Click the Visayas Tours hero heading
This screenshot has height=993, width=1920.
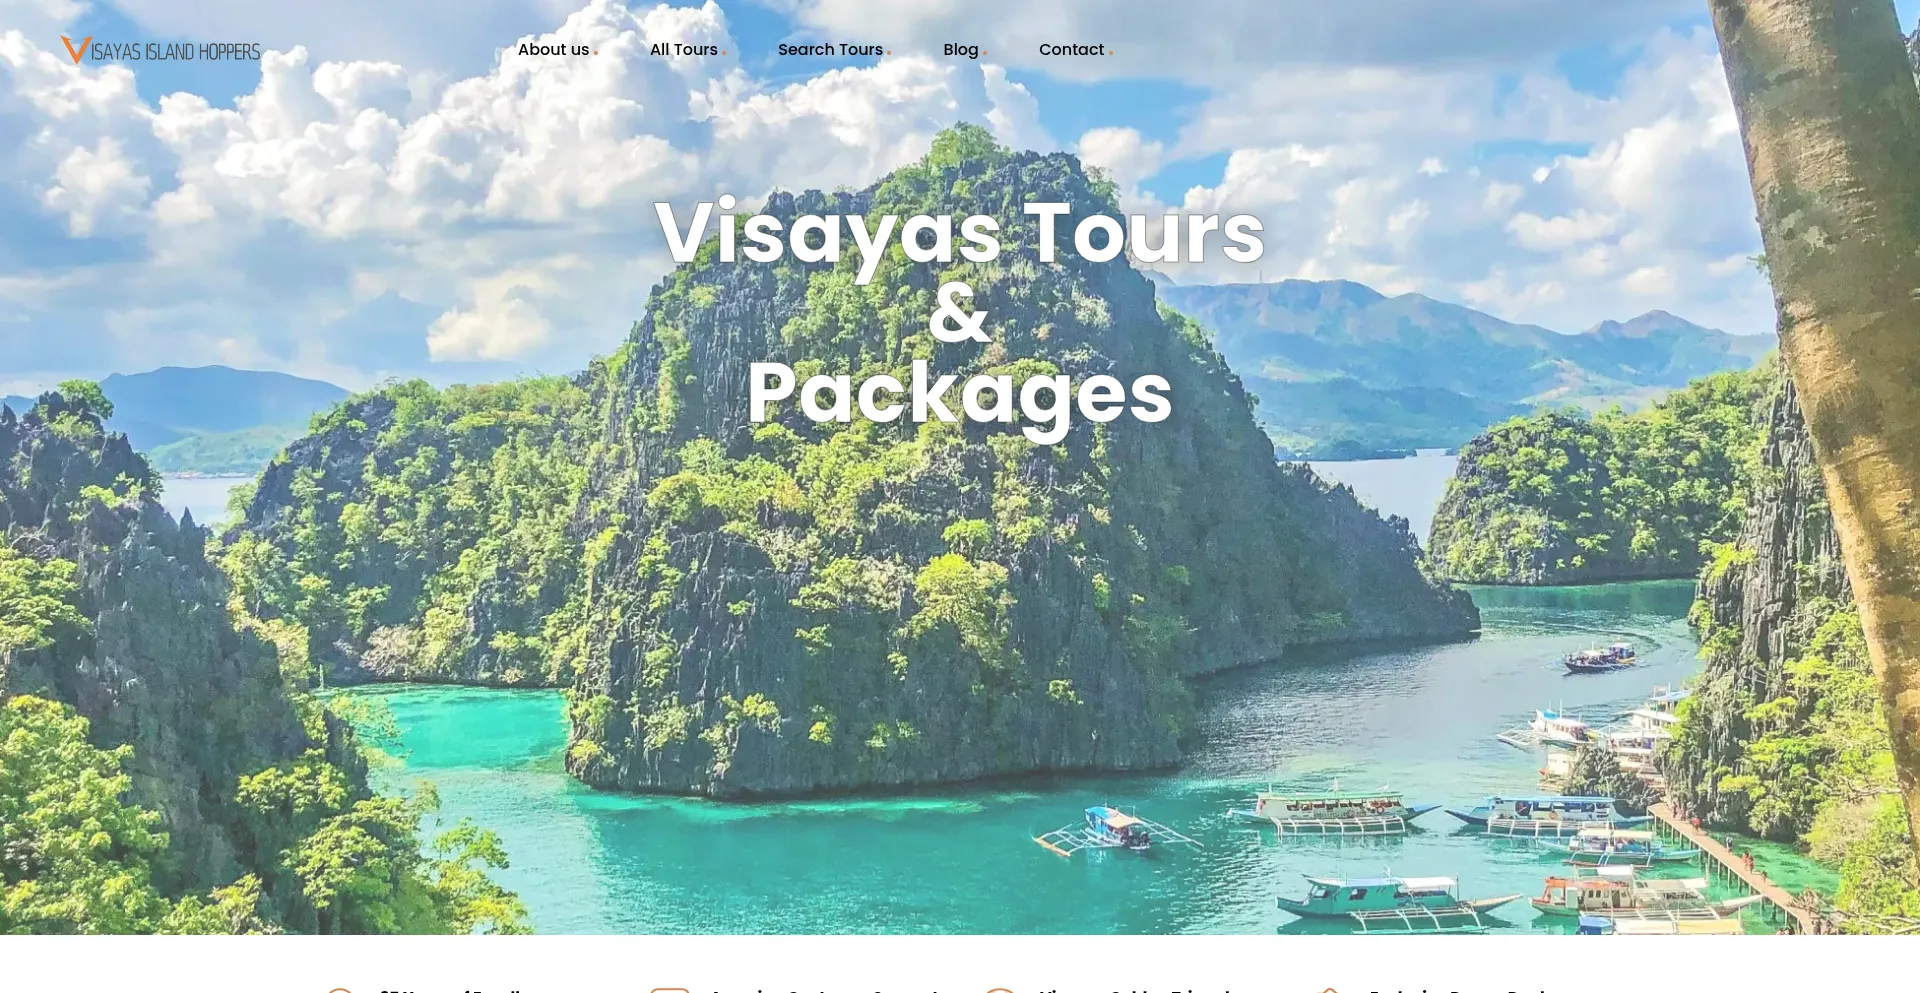[960, 233]
